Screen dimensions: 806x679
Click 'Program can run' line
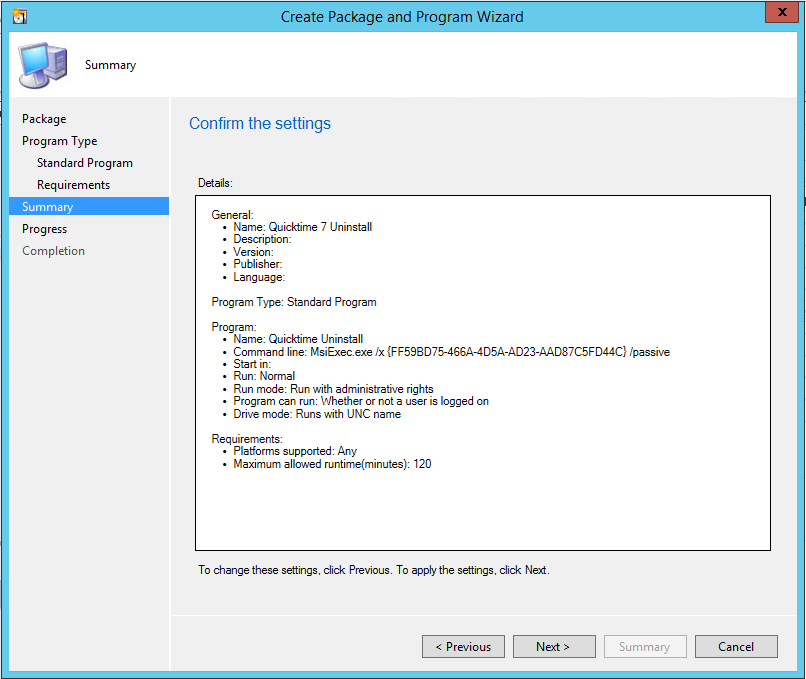click(x=361, y=401)
